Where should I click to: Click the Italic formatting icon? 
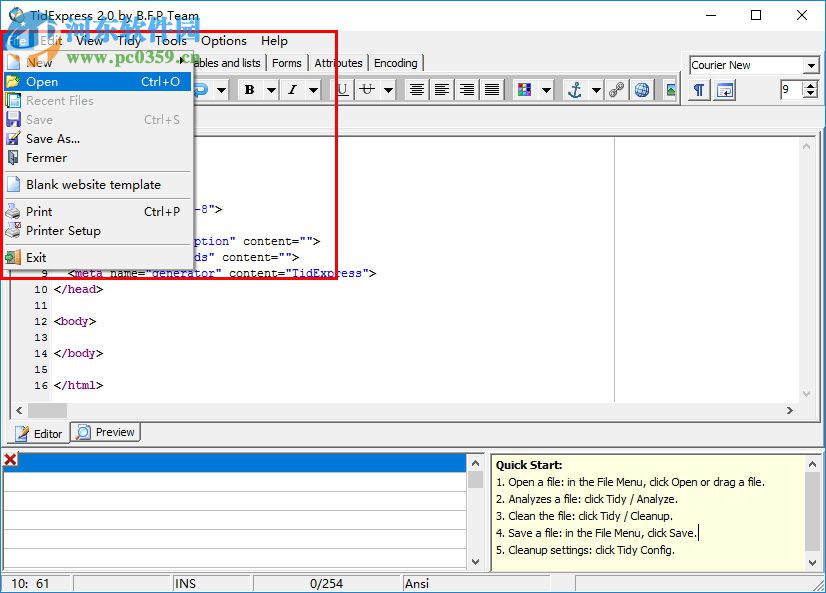coord(292,90)
